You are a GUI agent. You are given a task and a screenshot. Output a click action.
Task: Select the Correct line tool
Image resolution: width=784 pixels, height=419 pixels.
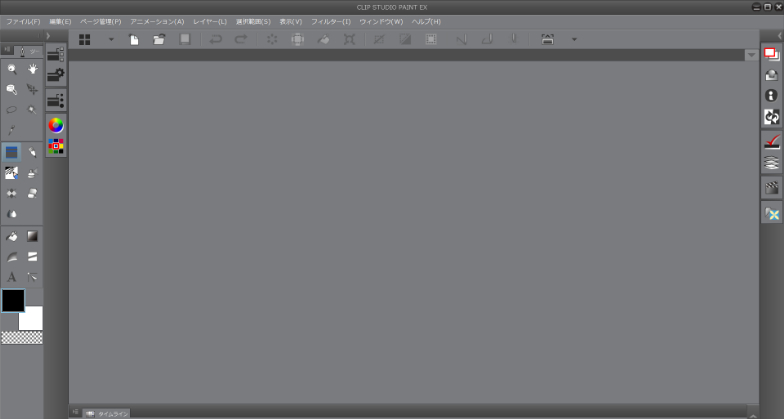pos(32,277)
